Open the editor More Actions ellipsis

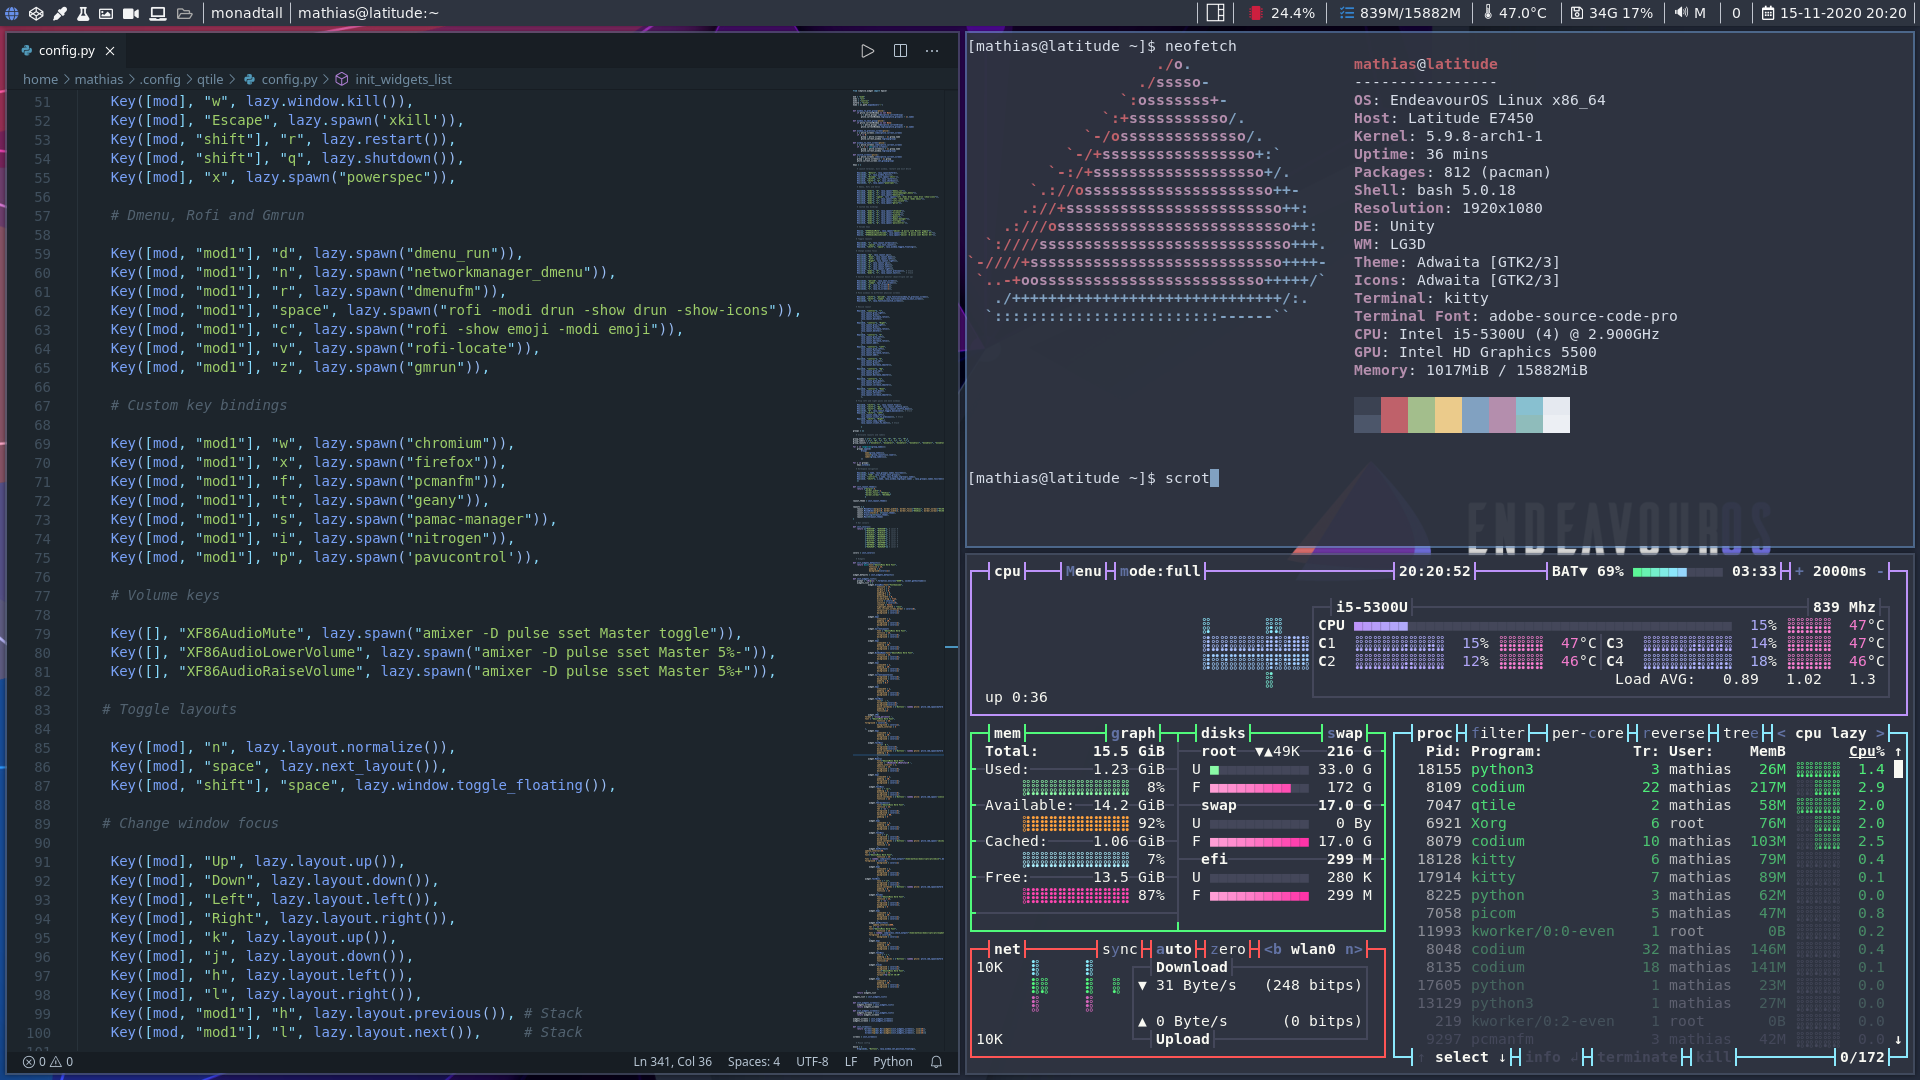(x=932, y=51)
